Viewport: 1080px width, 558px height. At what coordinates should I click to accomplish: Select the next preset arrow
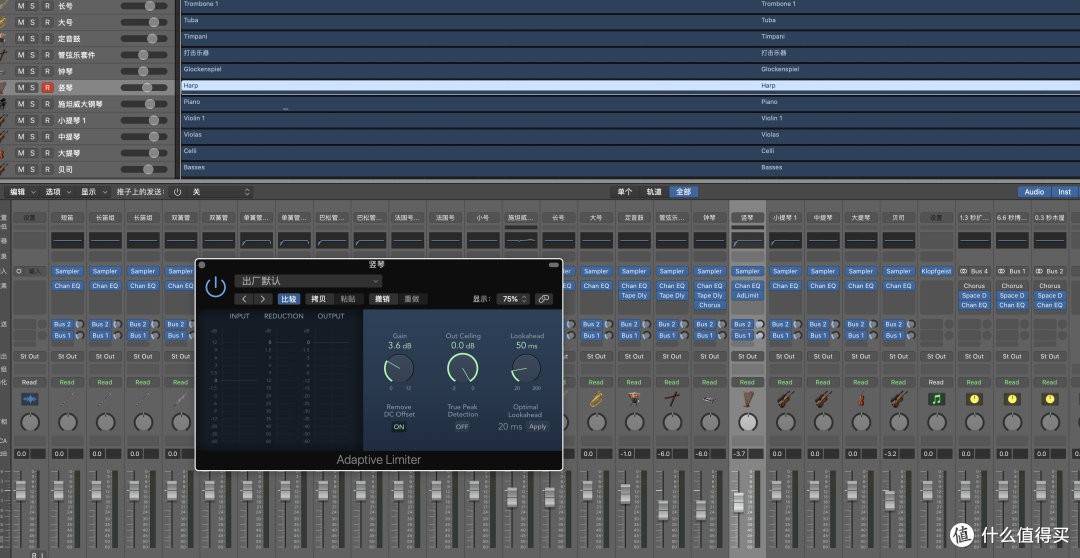(262, 299)
